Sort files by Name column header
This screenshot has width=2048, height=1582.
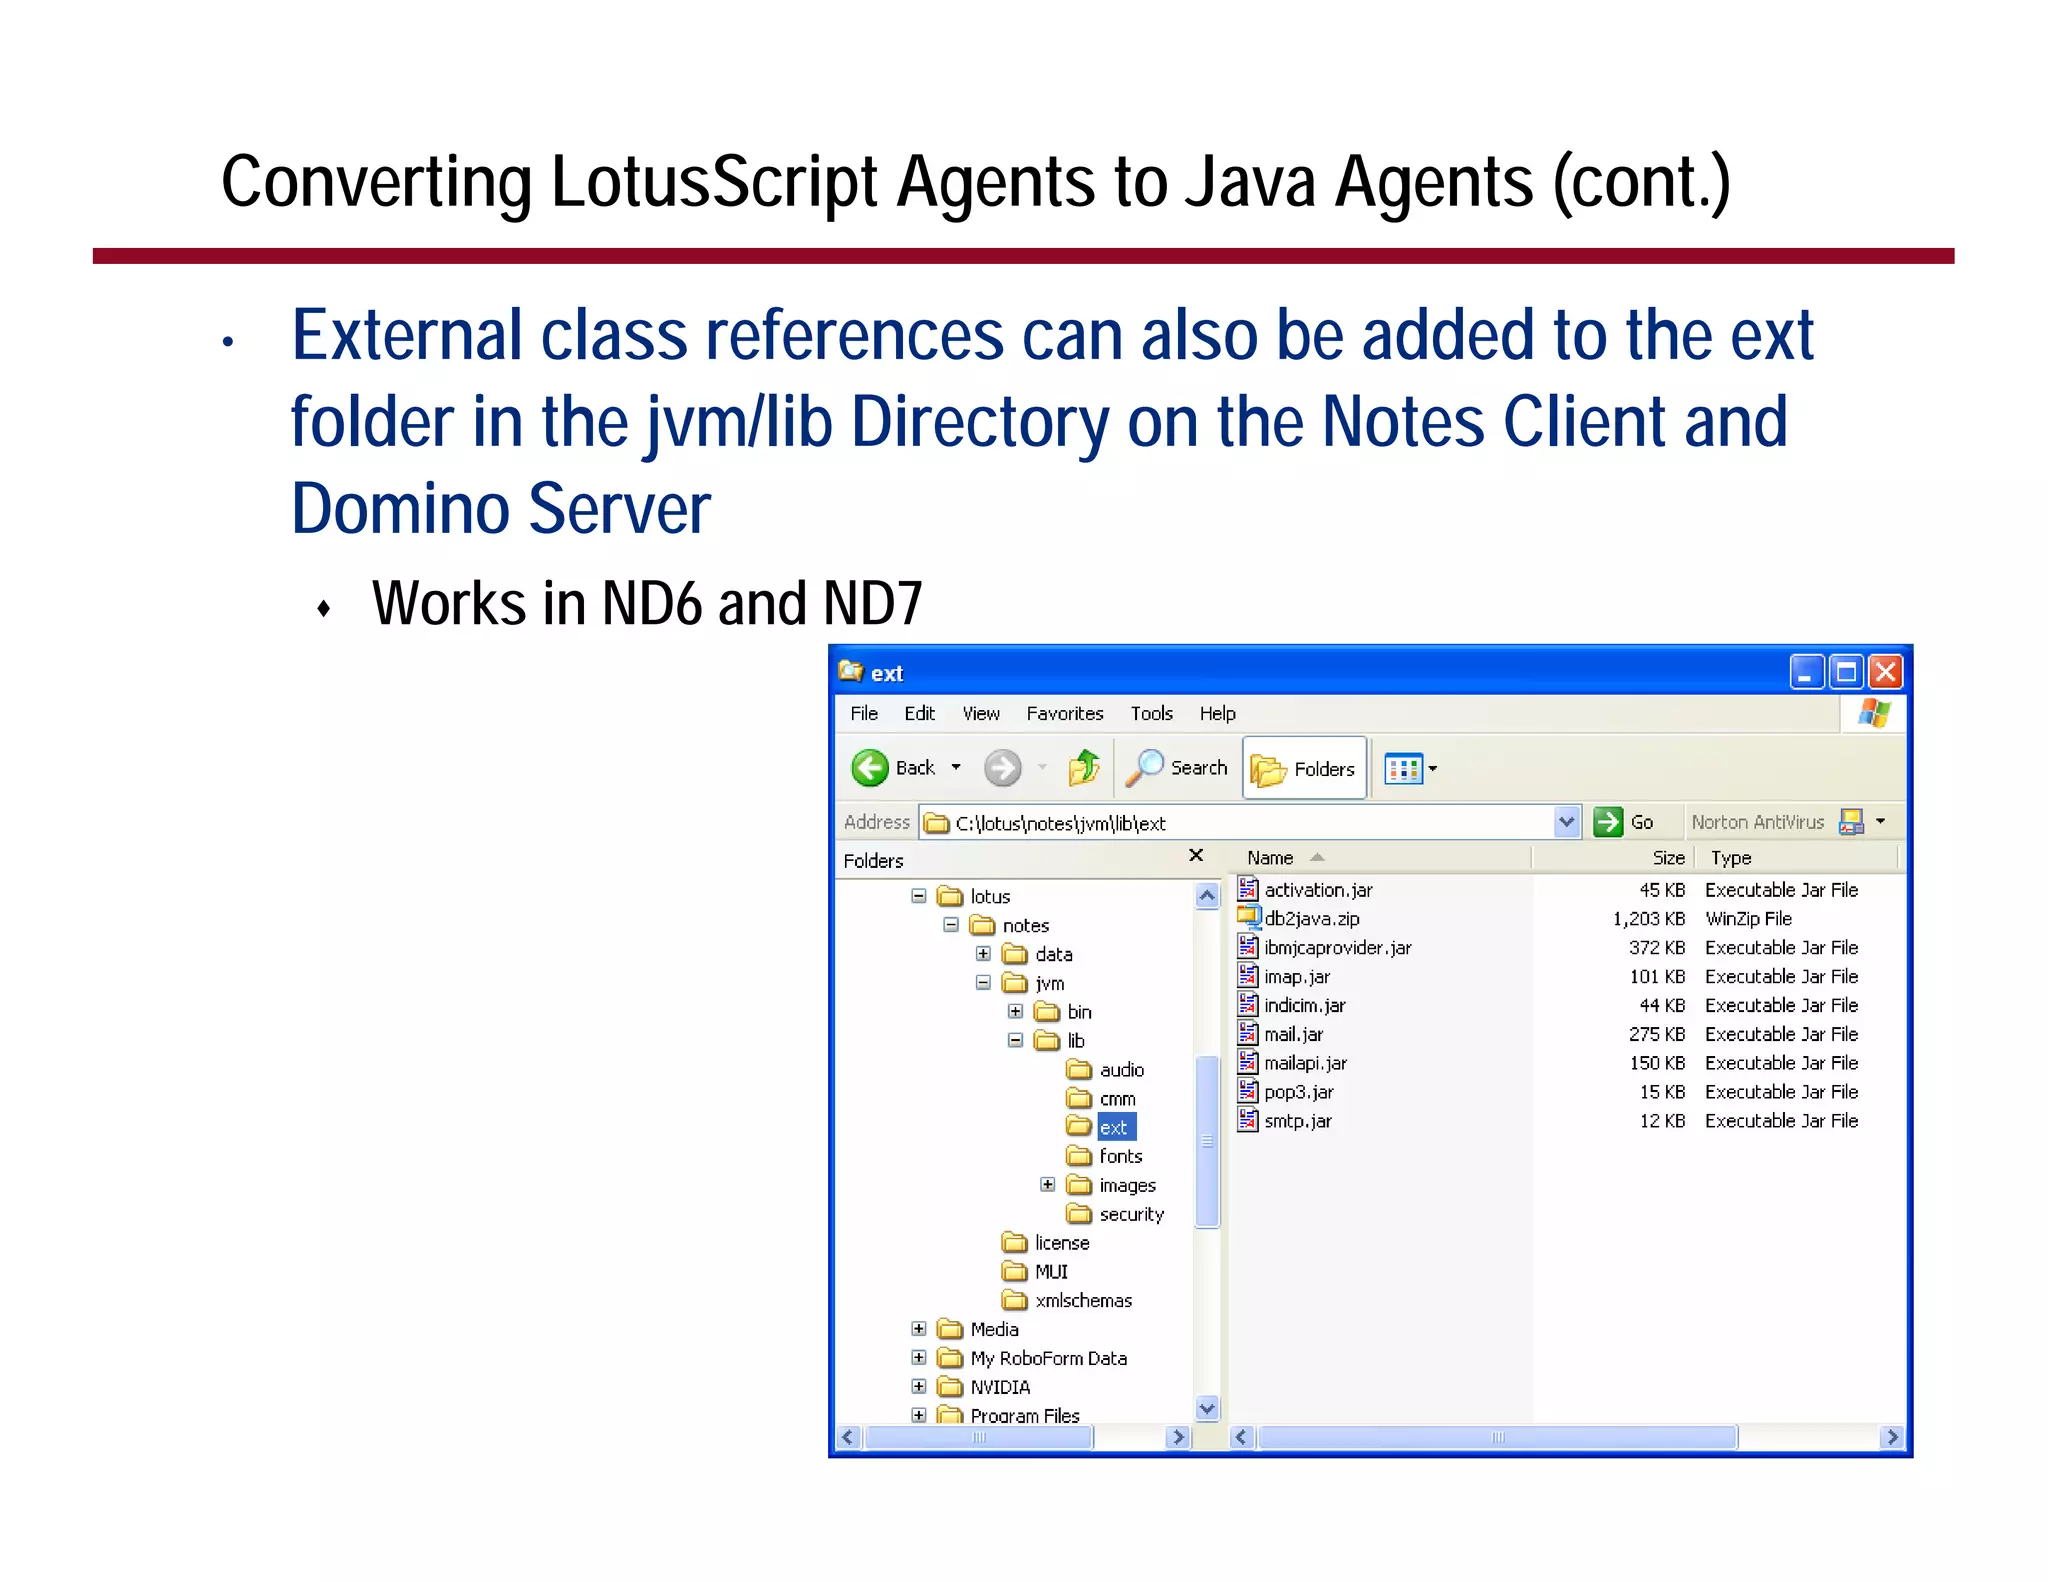(x=1380, y=857)
